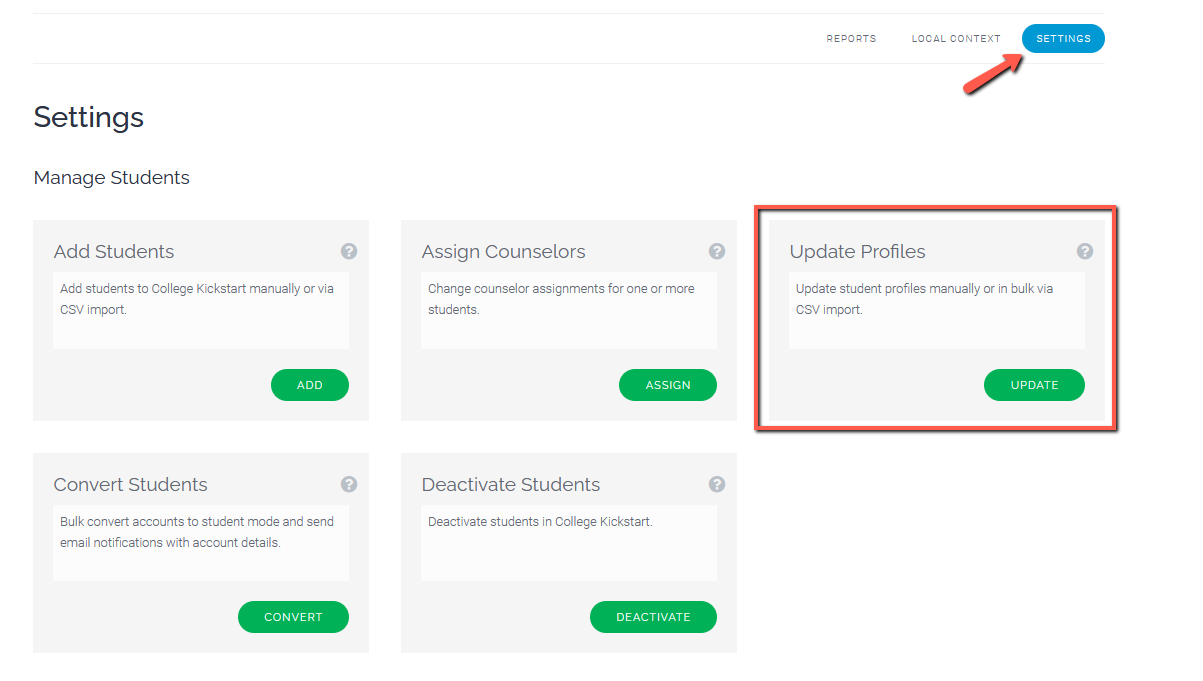Click text 'Deactivate students in College Kickstart.'
The width and height of the screenshot is (1203, 681).
(540, 522)
